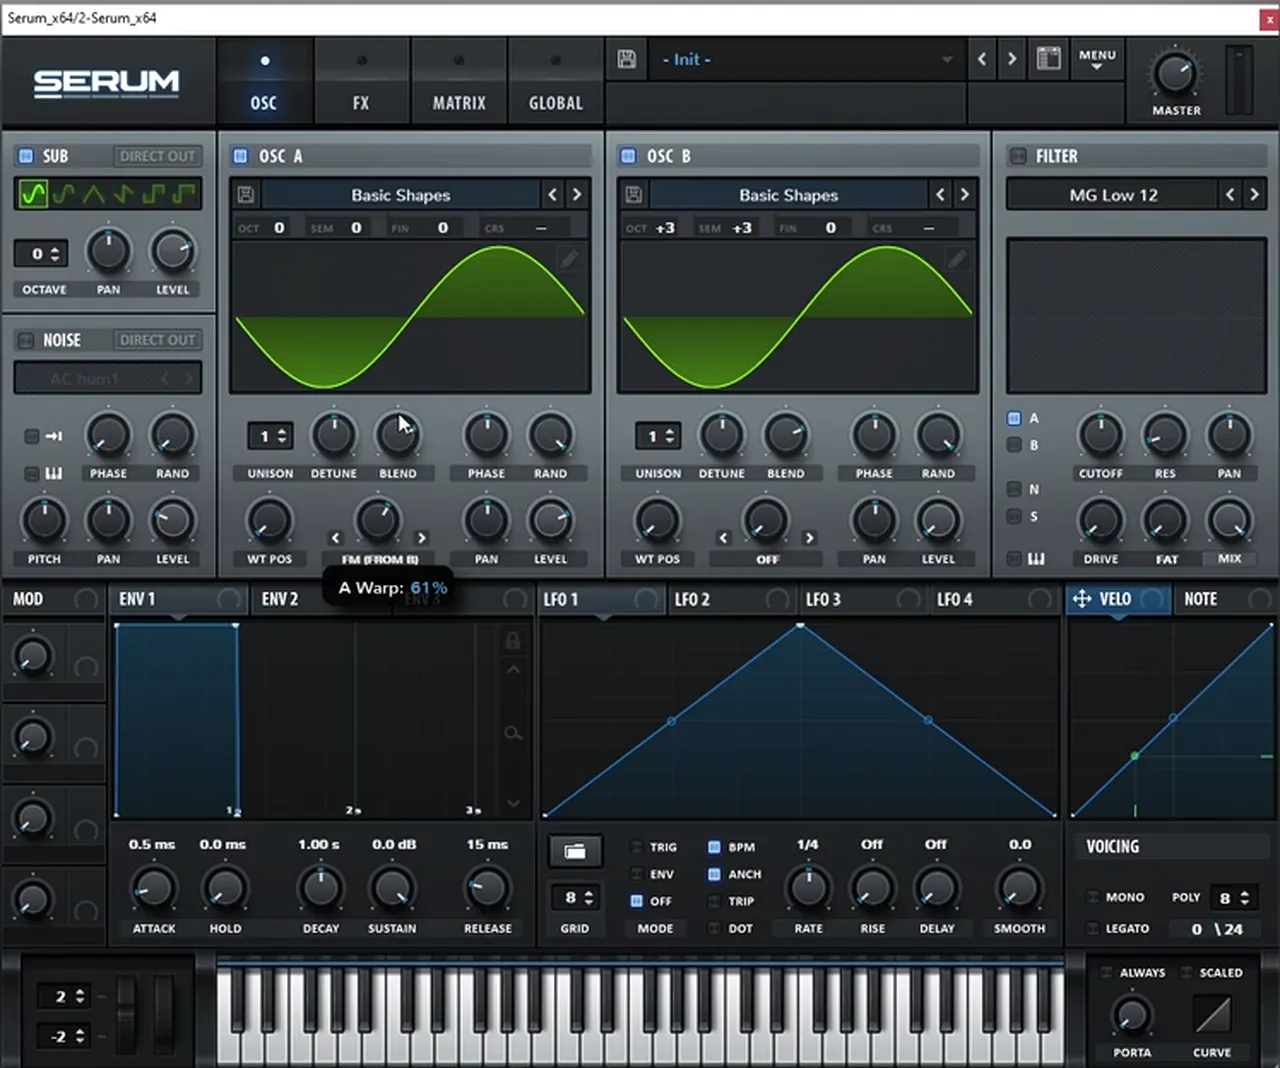Click the envelope zoom magnifier icon

coord(513,734)
